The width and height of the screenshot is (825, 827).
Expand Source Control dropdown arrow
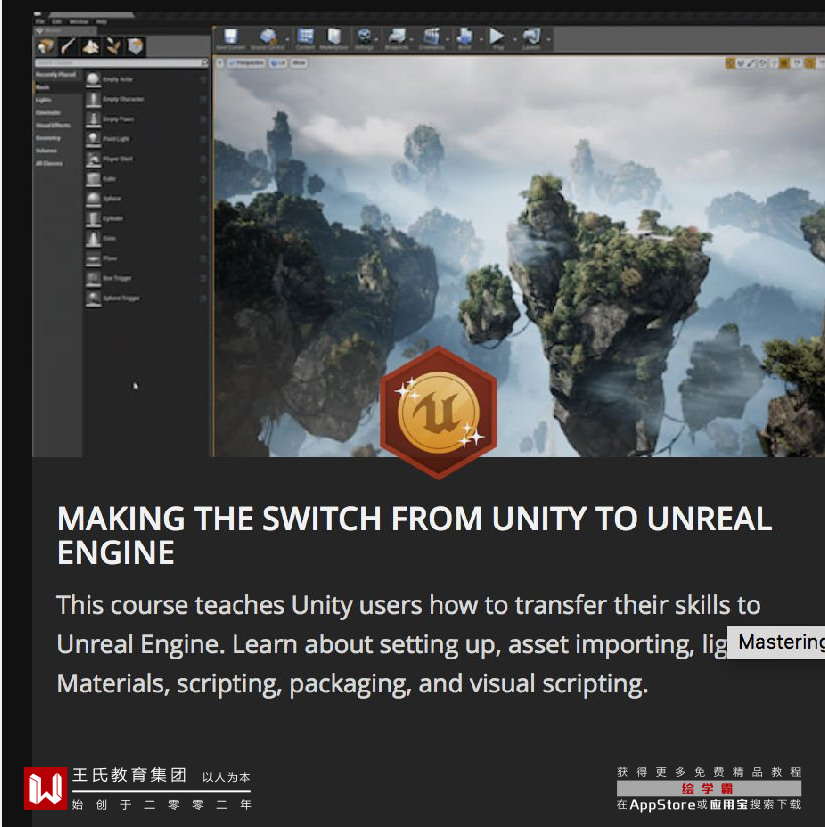click(287, 40)
